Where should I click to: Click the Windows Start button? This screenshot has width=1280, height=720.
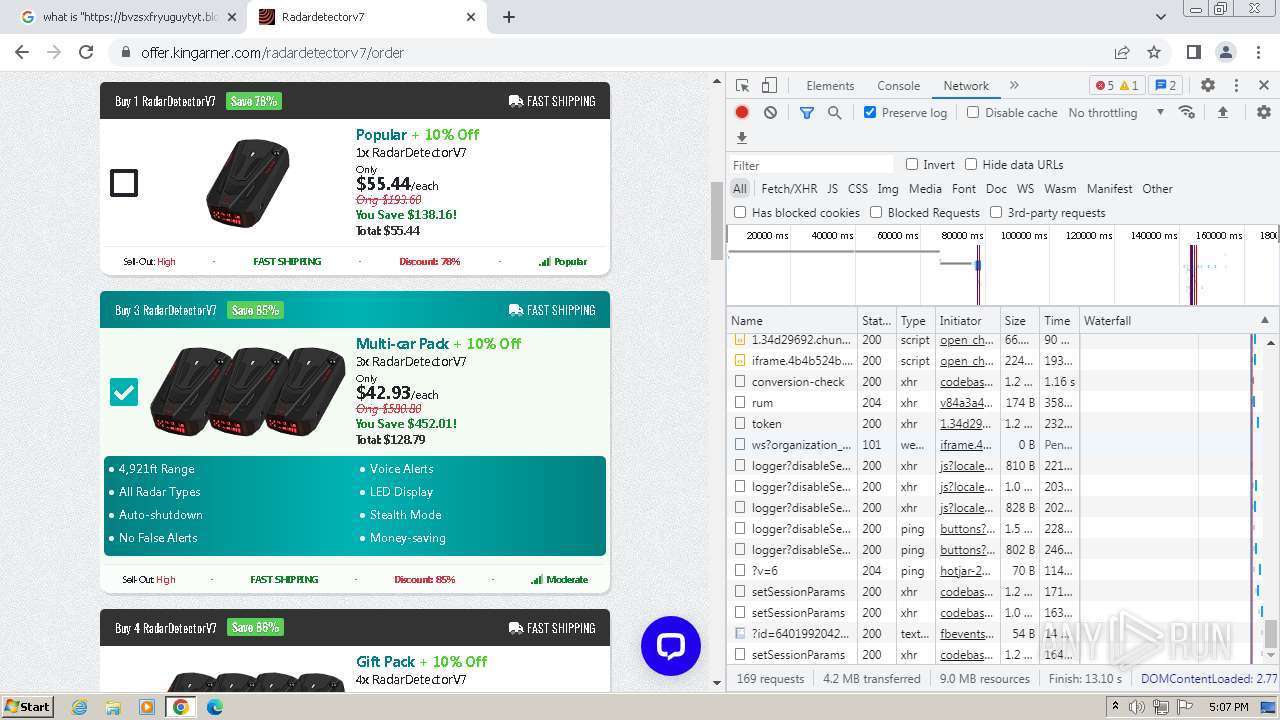tap(28, 707)
